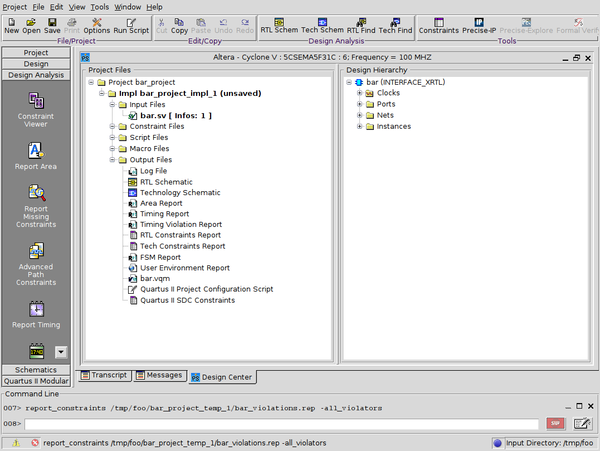The height and width of the screenshot is (451, 600).
Task: Open the Constraints tool in toolbar
Action: pos(438,25)
